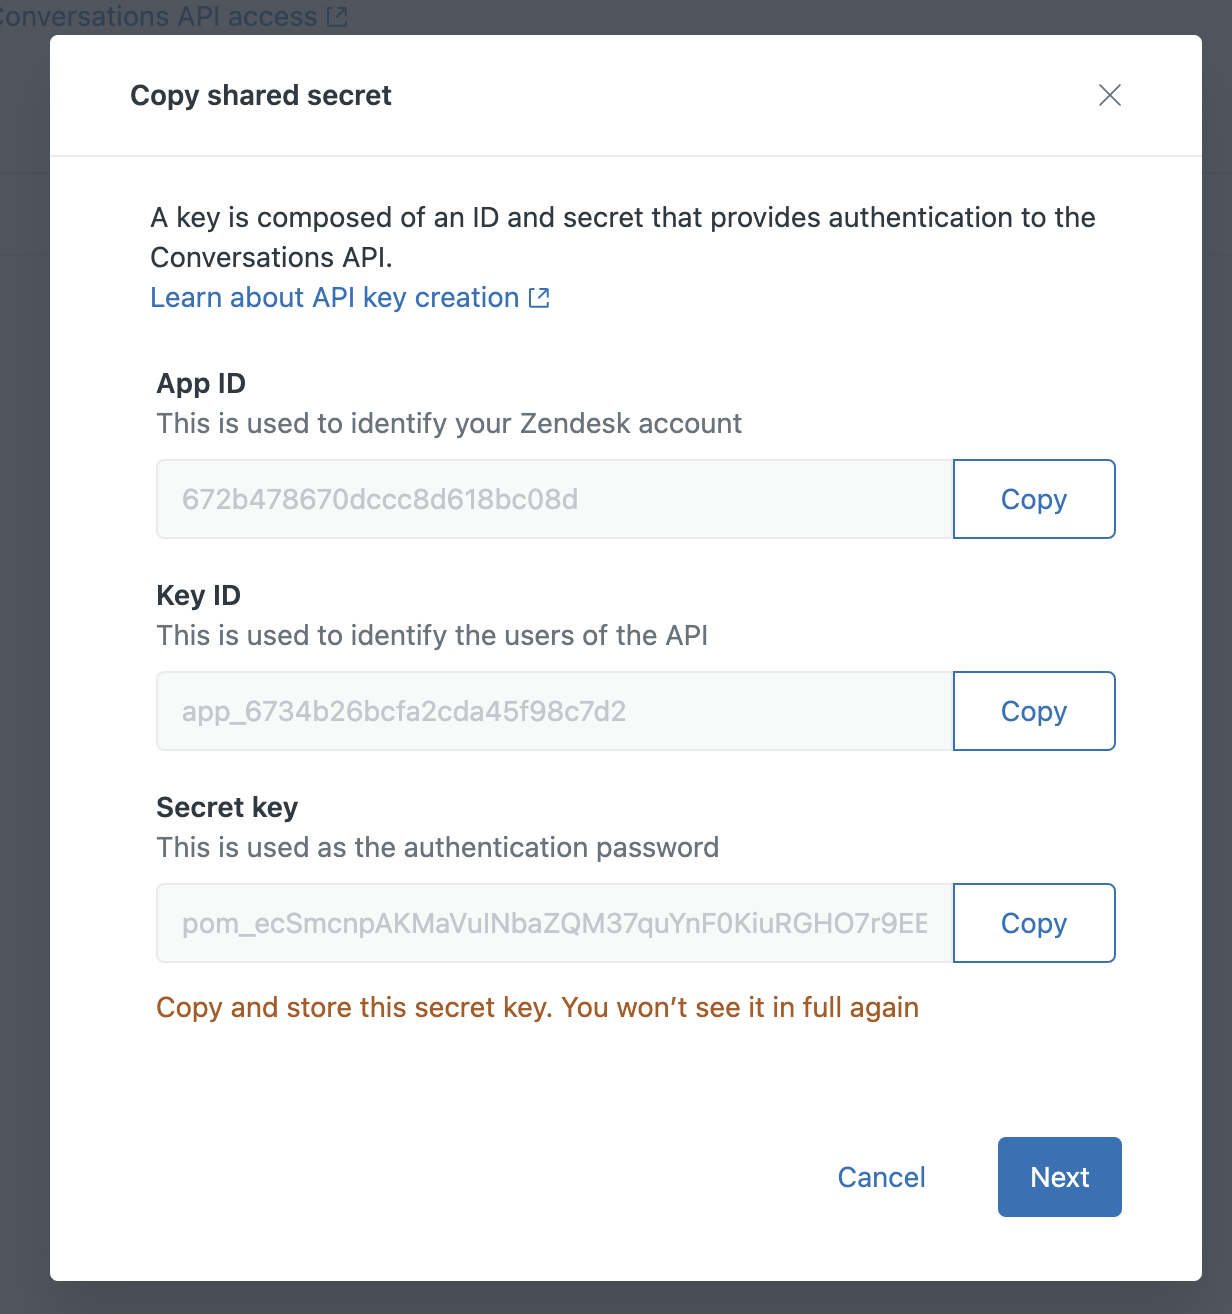This screenshot has width=1232, height=1314.
Task: Click the authentication password description text
Action: [437, 847]
